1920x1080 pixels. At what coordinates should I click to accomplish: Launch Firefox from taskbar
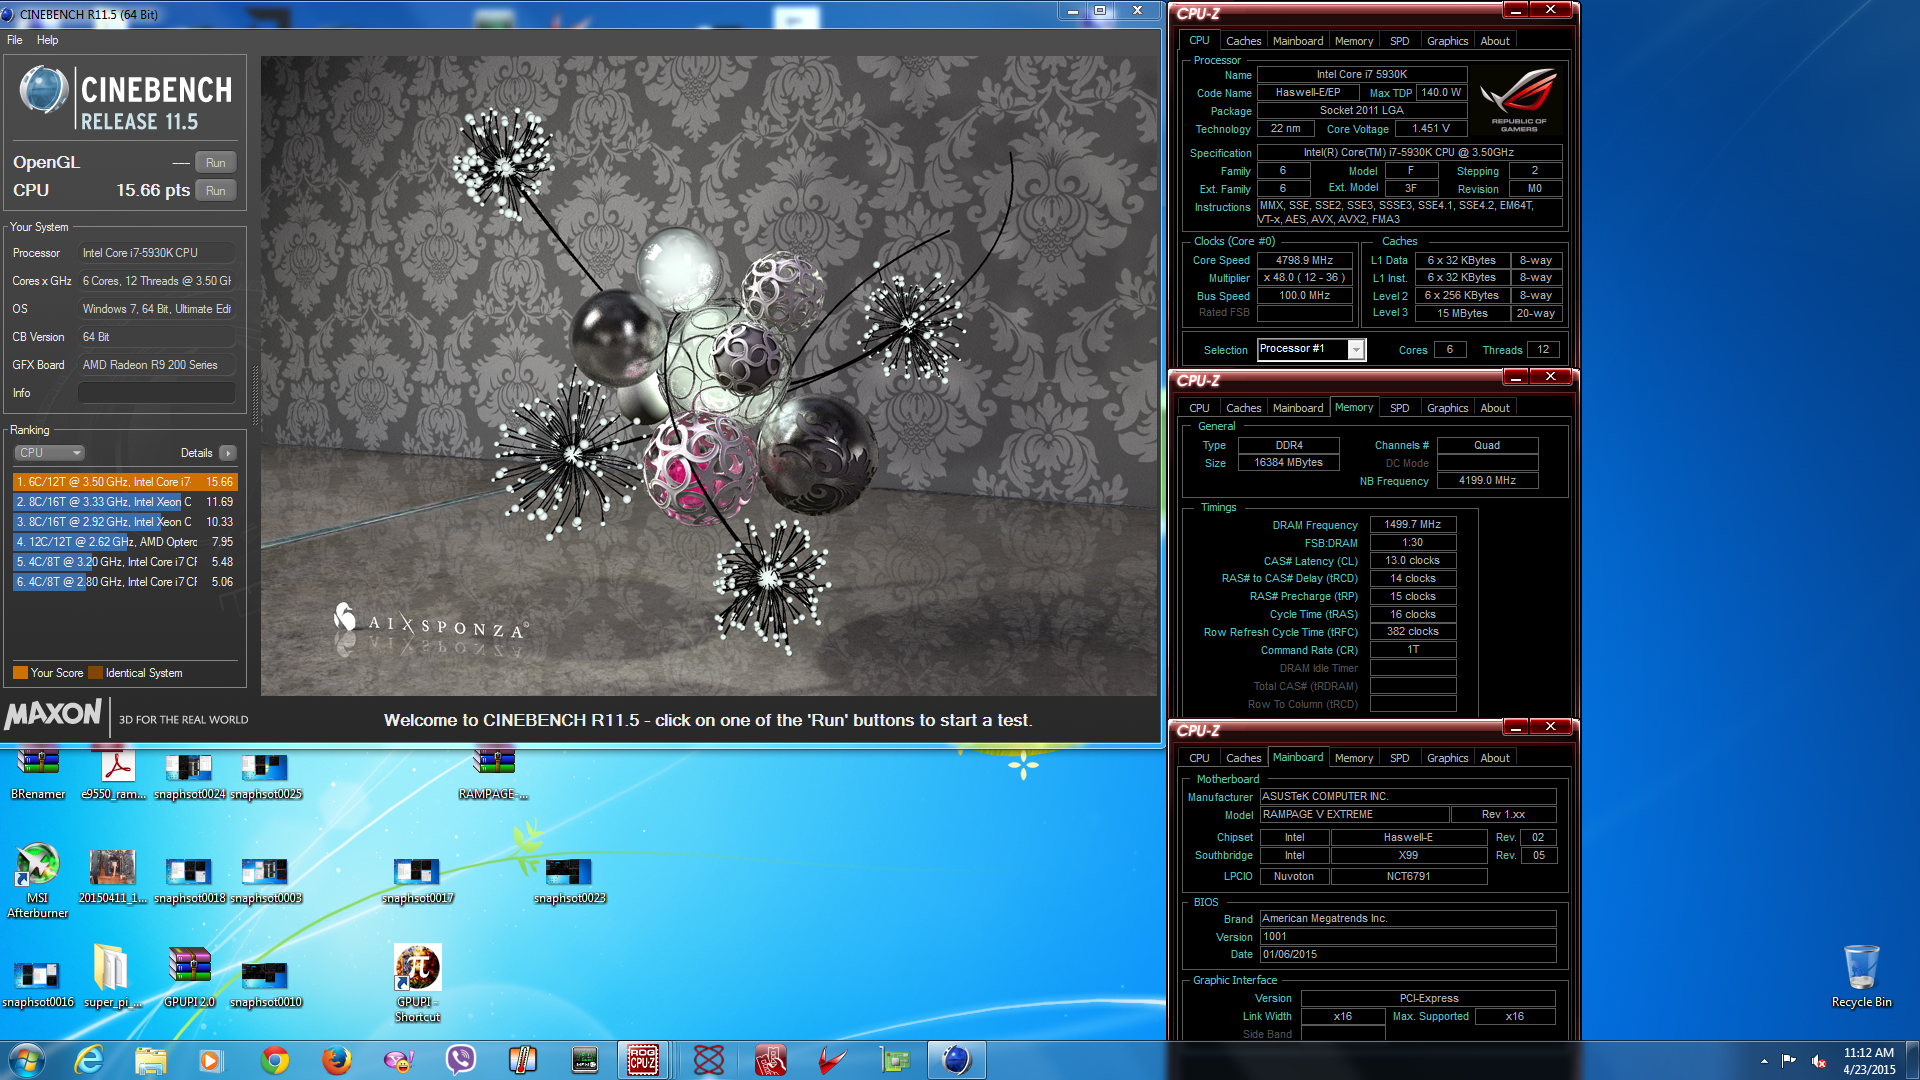336,1060
